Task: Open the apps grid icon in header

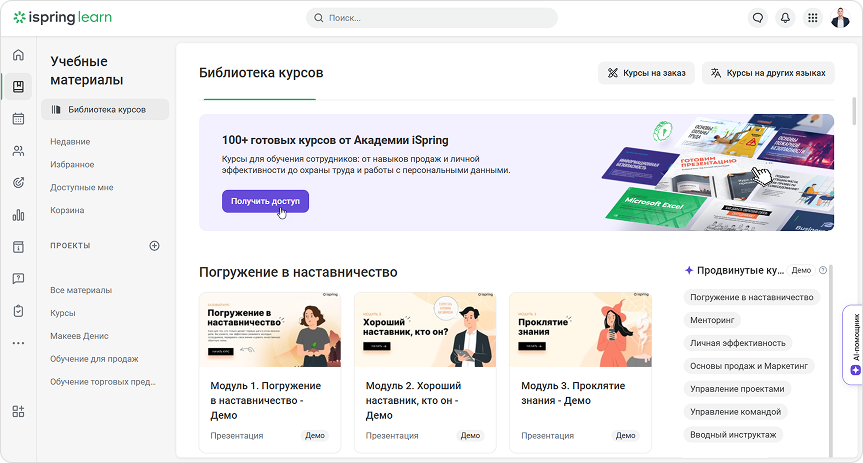Action: [812, 18]
